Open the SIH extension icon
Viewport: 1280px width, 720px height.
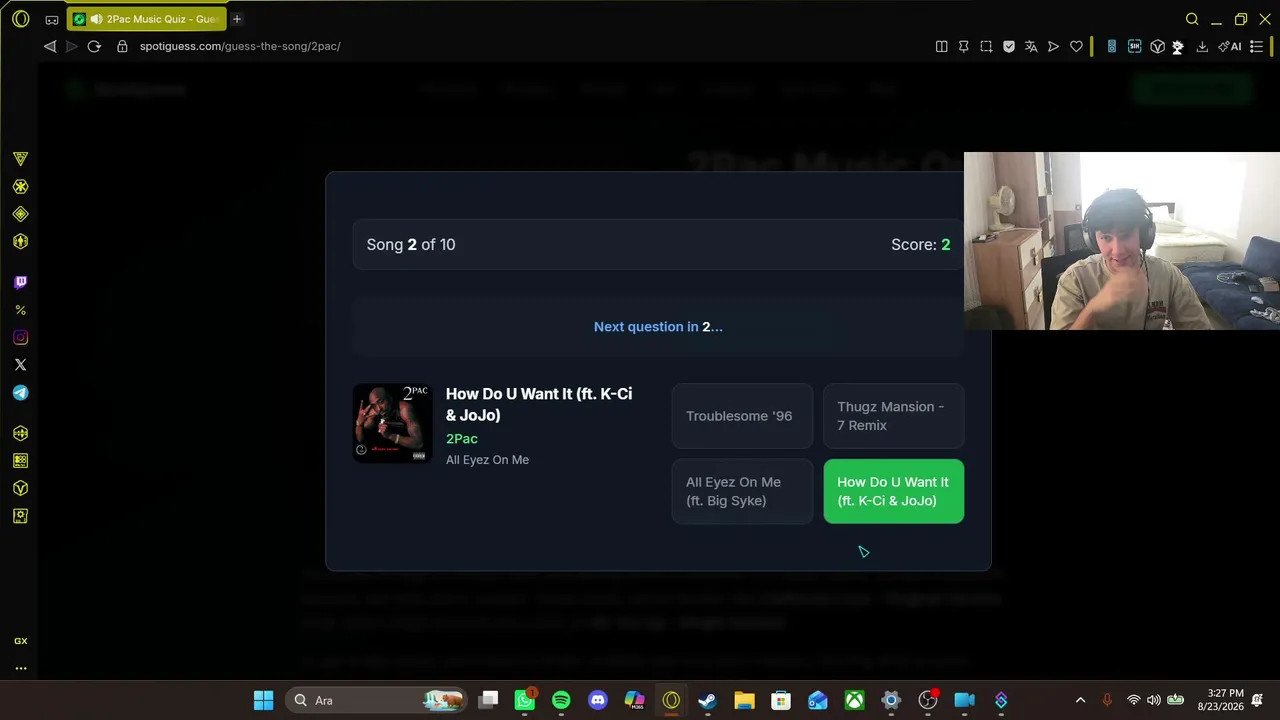click(1134, 46)
